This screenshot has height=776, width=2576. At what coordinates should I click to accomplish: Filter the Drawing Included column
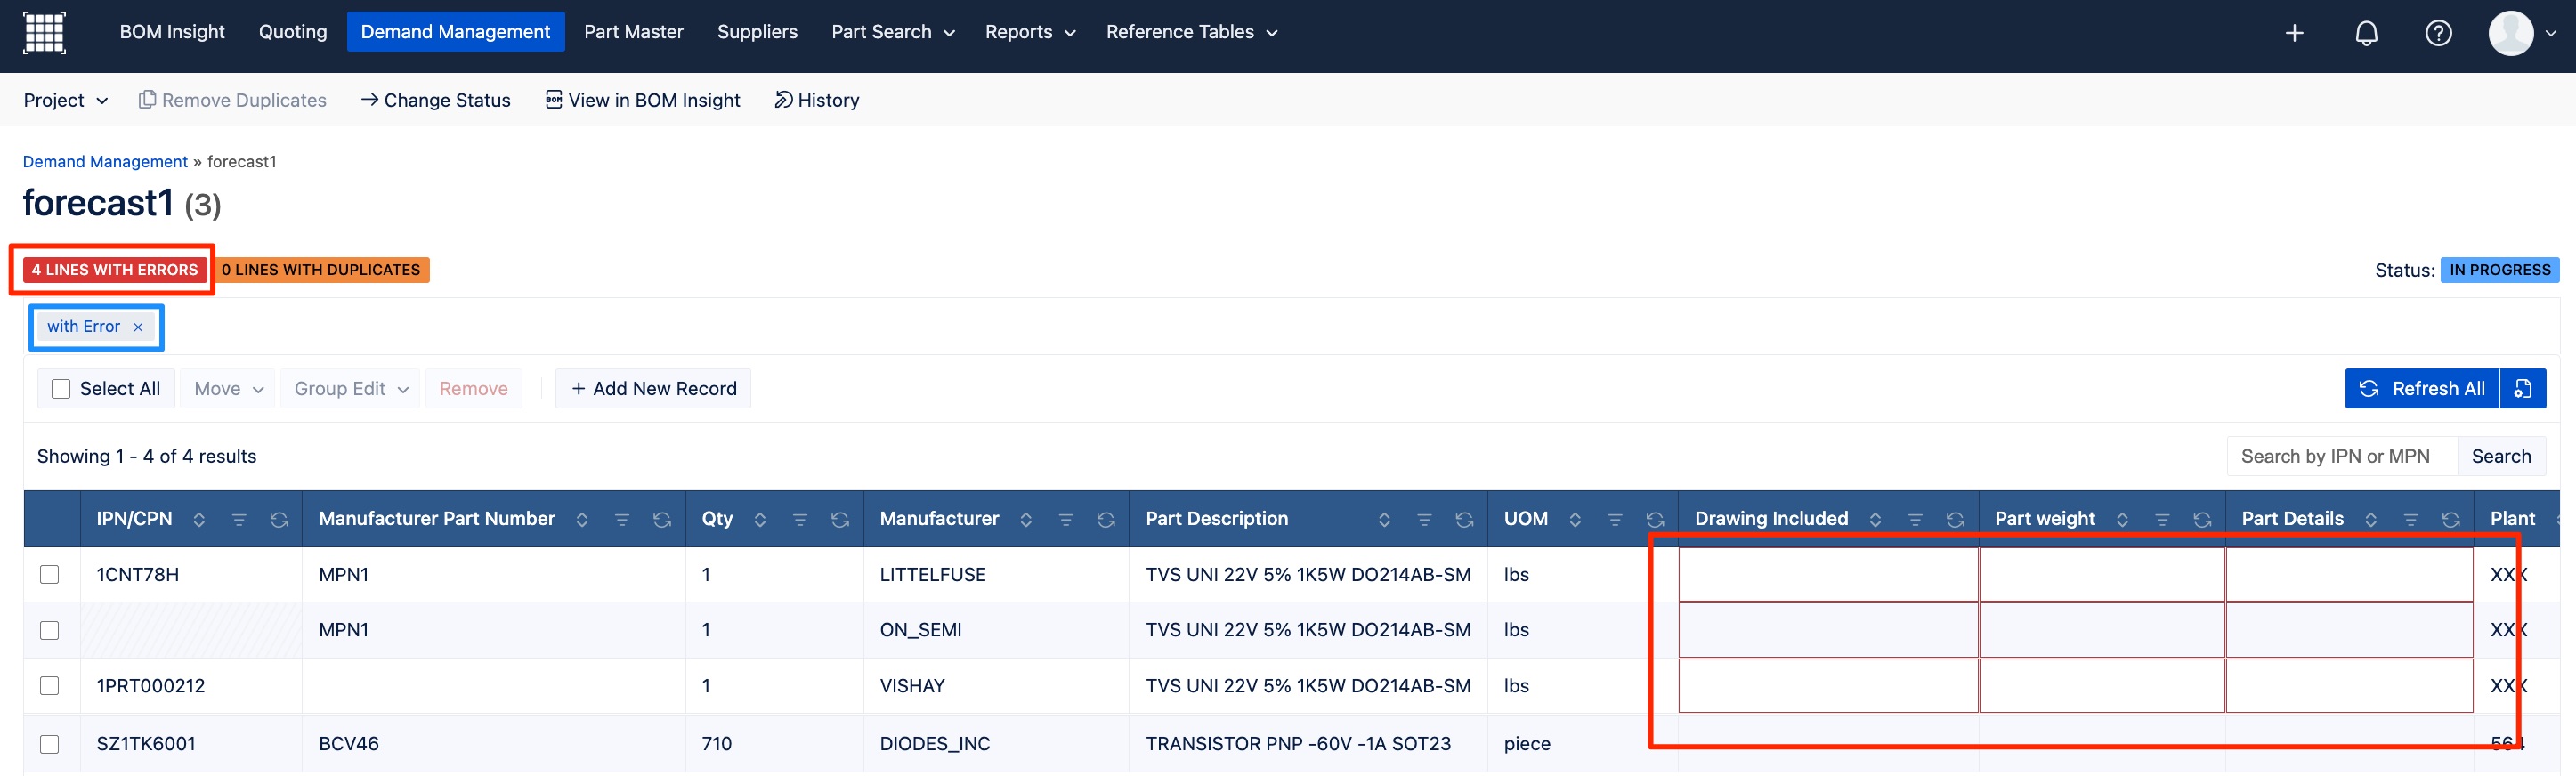[x=1916, y=519]
